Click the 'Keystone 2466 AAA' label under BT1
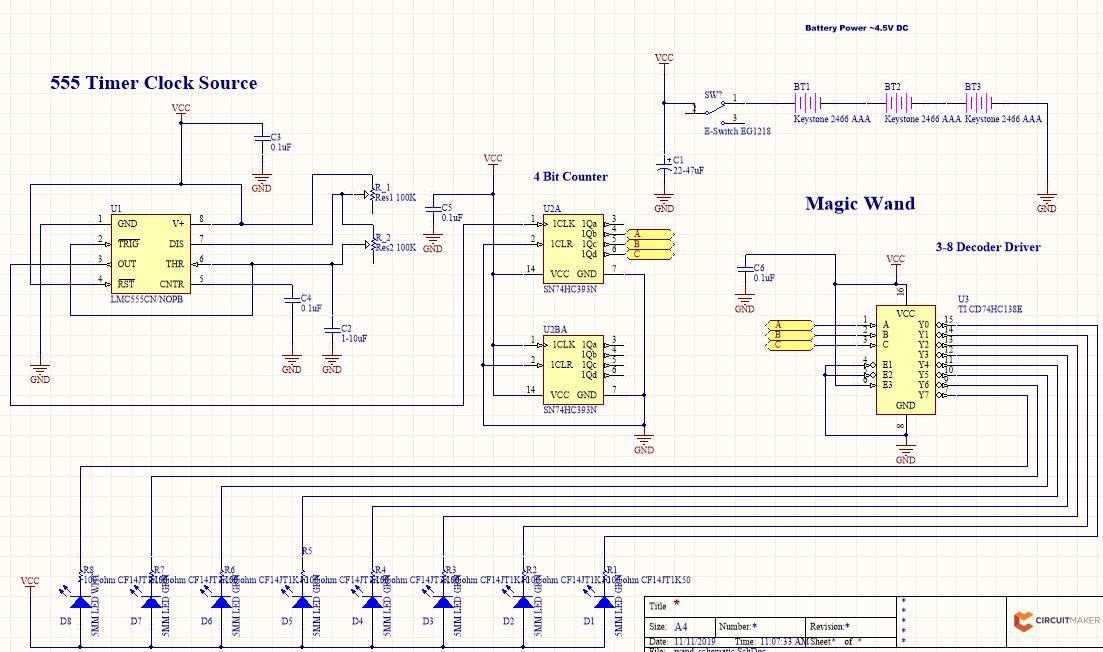This screenshot has width=1103, height=652. pos(832,120)
